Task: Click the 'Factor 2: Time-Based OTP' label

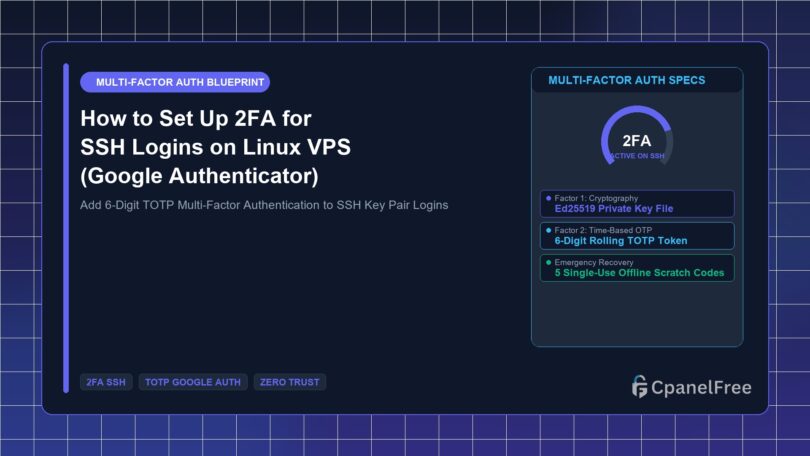Action: pyautogui.click(x=603, y=230)
